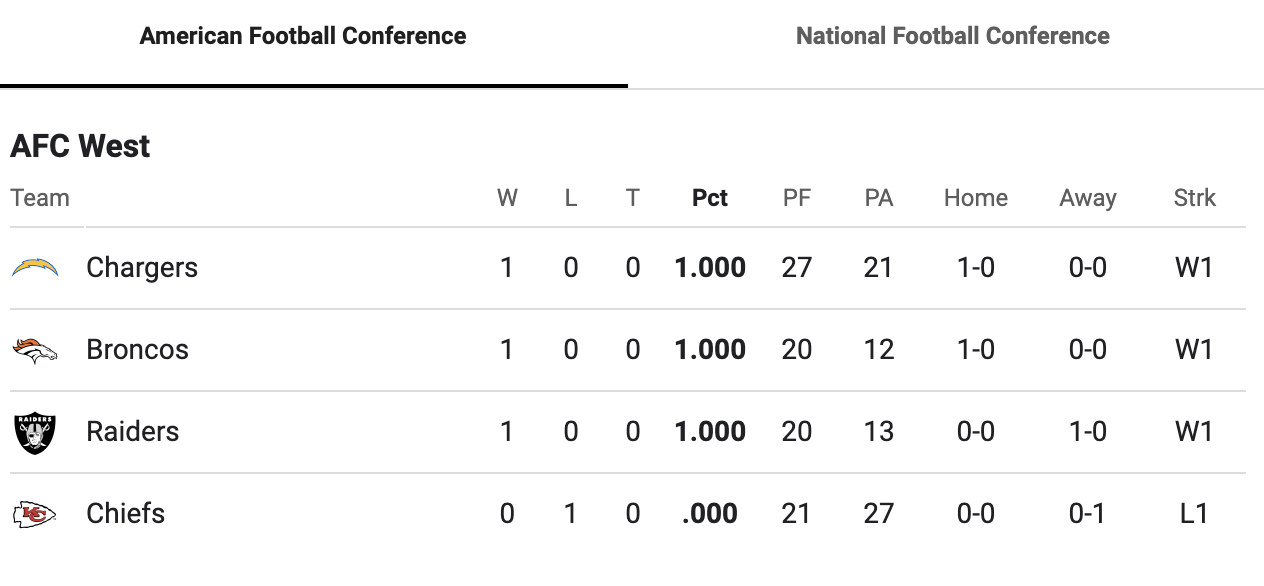Click the Strk column header
Screen dimensions: 1264x586
pyautogui.click(x=1194, y=198)
